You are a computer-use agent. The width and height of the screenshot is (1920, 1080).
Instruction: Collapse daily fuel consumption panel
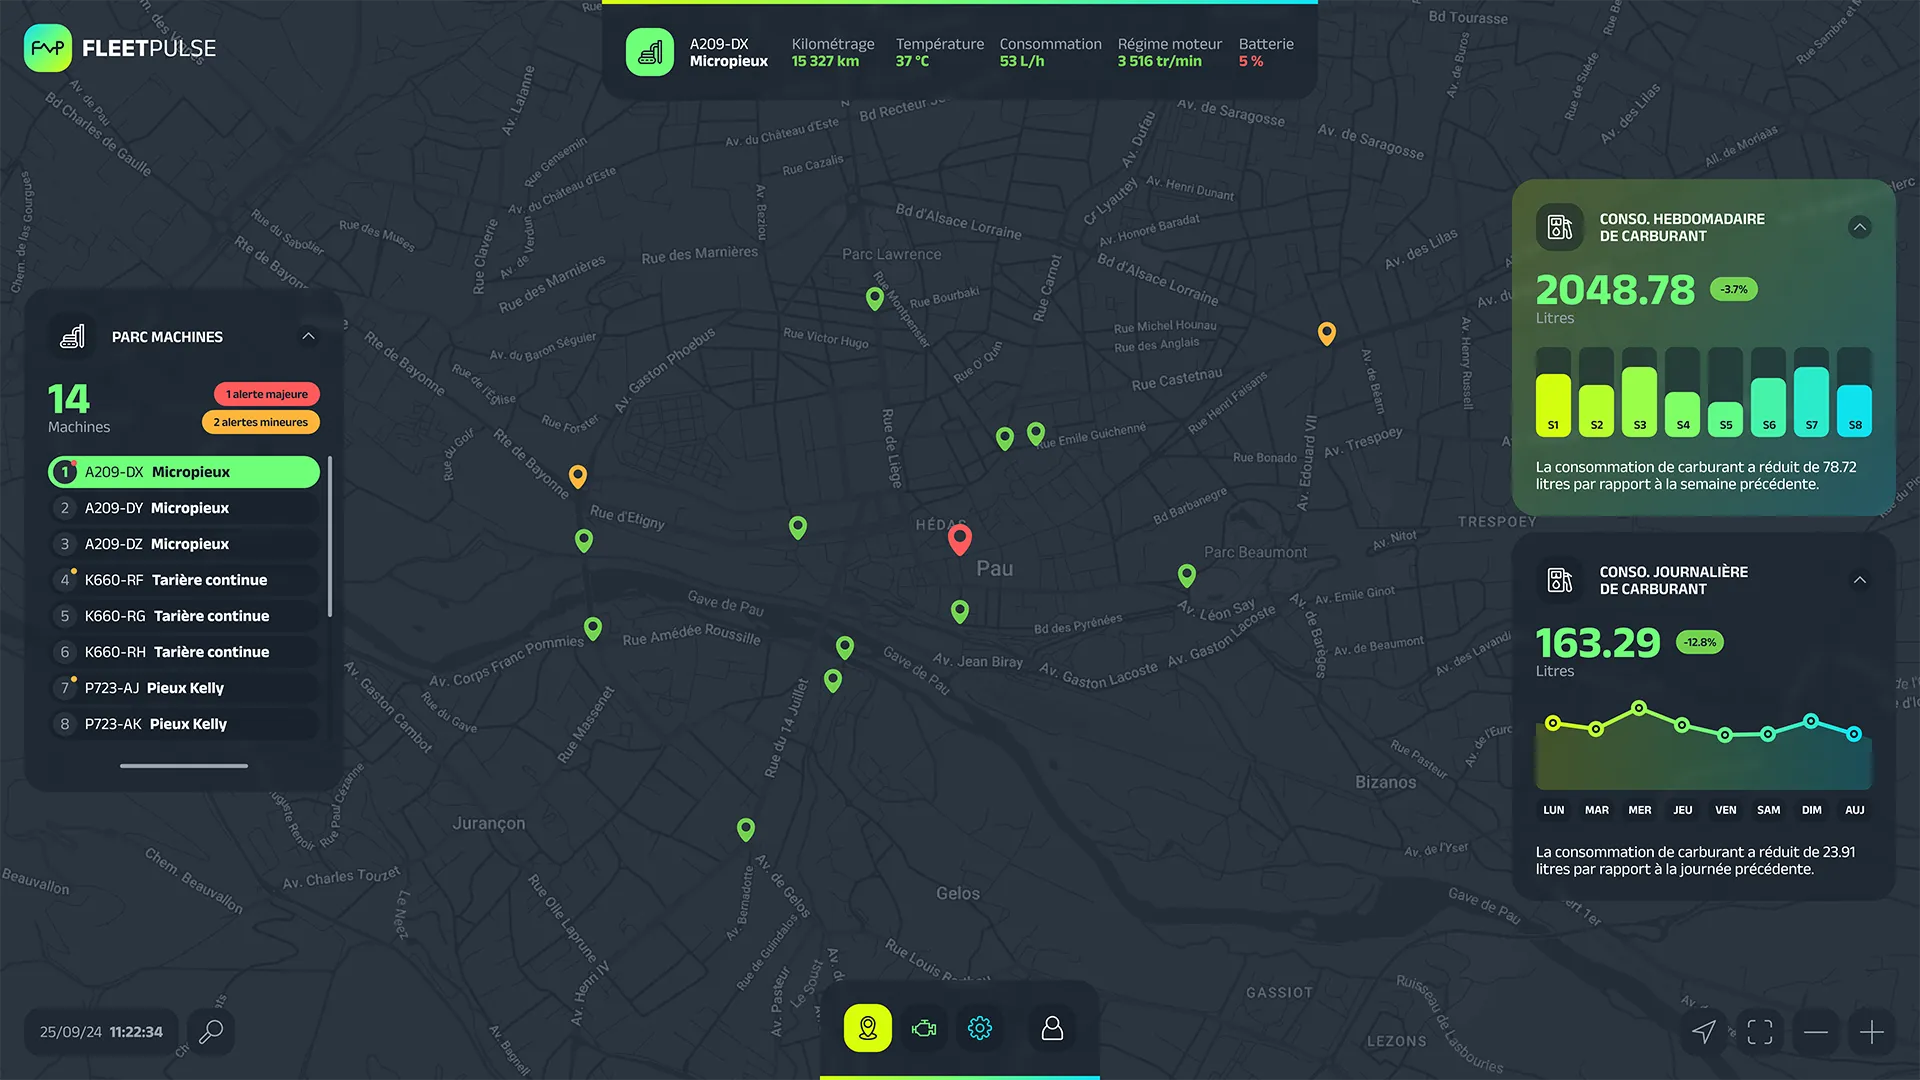click(x=1859, y=580)
